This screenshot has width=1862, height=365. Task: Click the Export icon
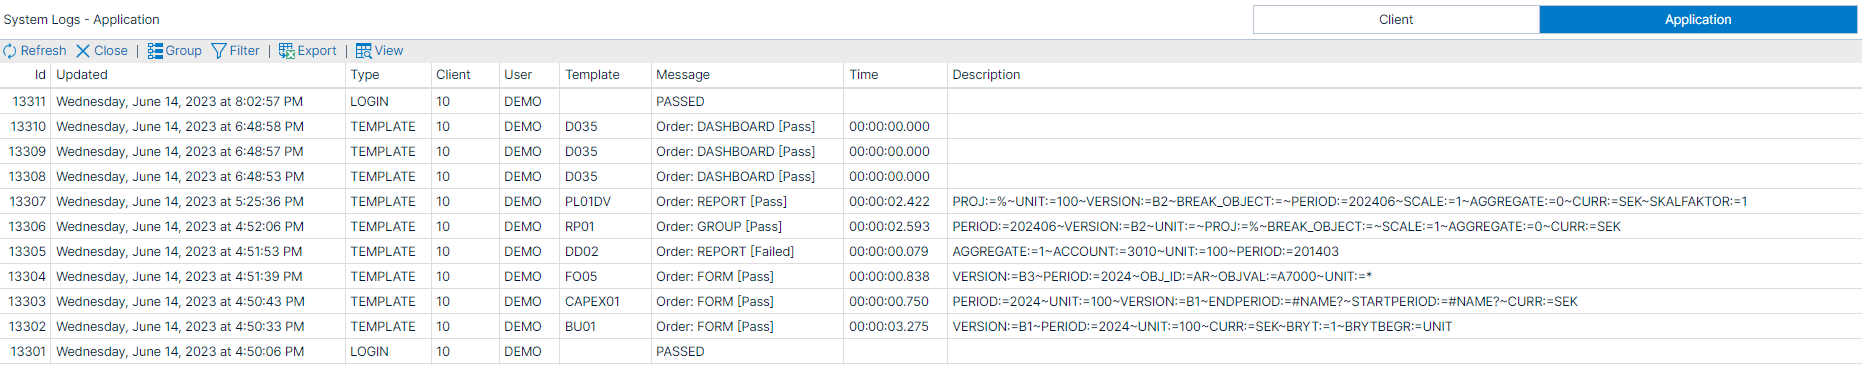[286, 51]
